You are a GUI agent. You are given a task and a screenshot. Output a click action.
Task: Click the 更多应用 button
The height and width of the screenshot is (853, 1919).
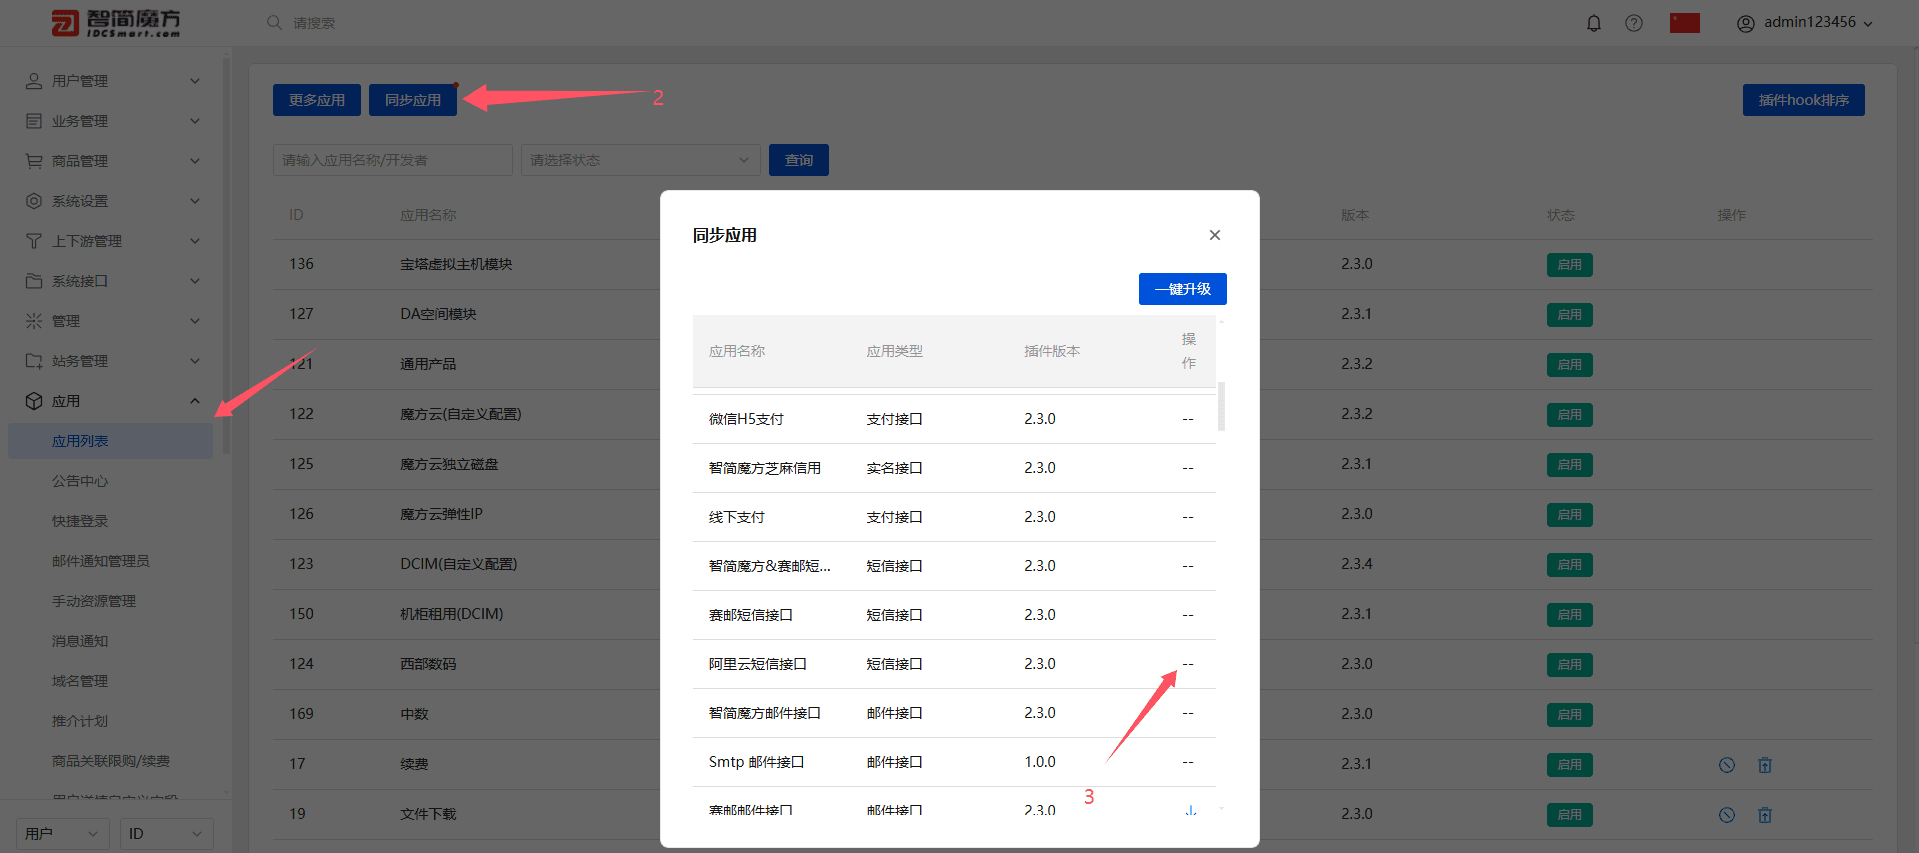(317, 100)
